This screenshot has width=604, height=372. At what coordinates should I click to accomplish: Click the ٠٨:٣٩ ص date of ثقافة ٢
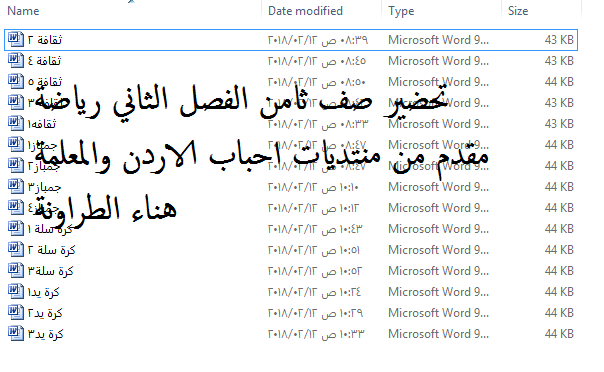click(x=318, y=40)
